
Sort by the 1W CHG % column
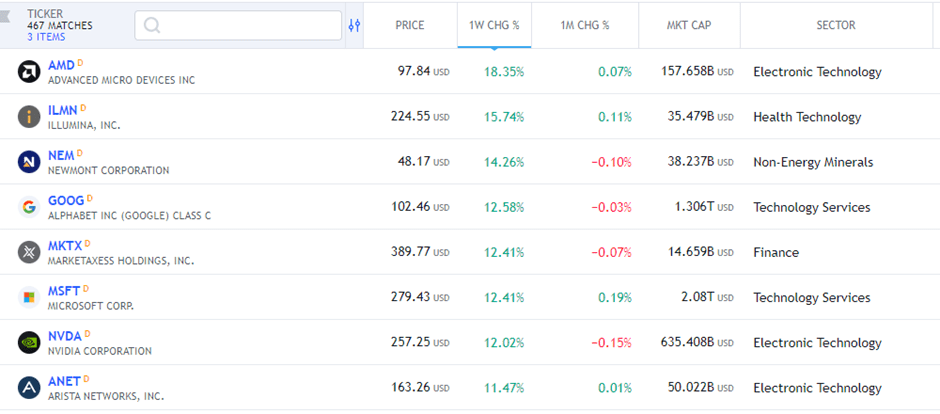[x=494, y=25]
